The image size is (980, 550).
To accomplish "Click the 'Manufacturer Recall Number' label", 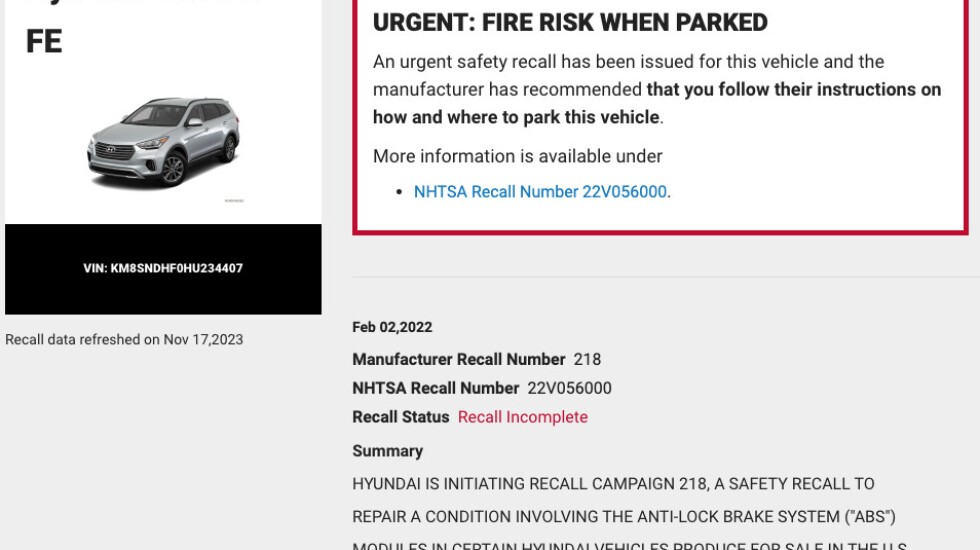I will (x=459, y=359).
